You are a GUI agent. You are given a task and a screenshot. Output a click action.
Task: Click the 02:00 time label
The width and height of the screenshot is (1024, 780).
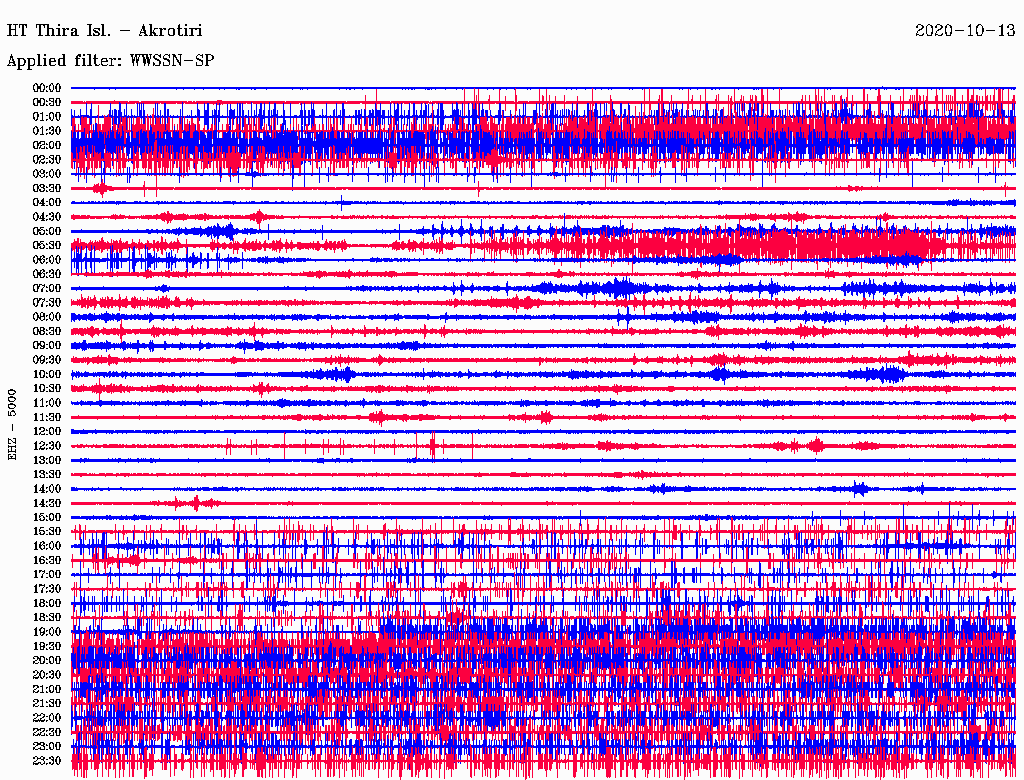click(47, 146)
